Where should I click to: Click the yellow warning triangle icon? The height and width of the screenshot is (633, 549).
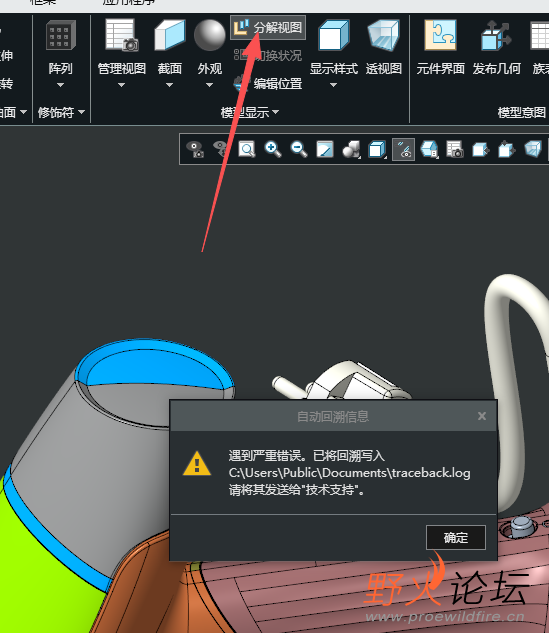coord(197,464)
